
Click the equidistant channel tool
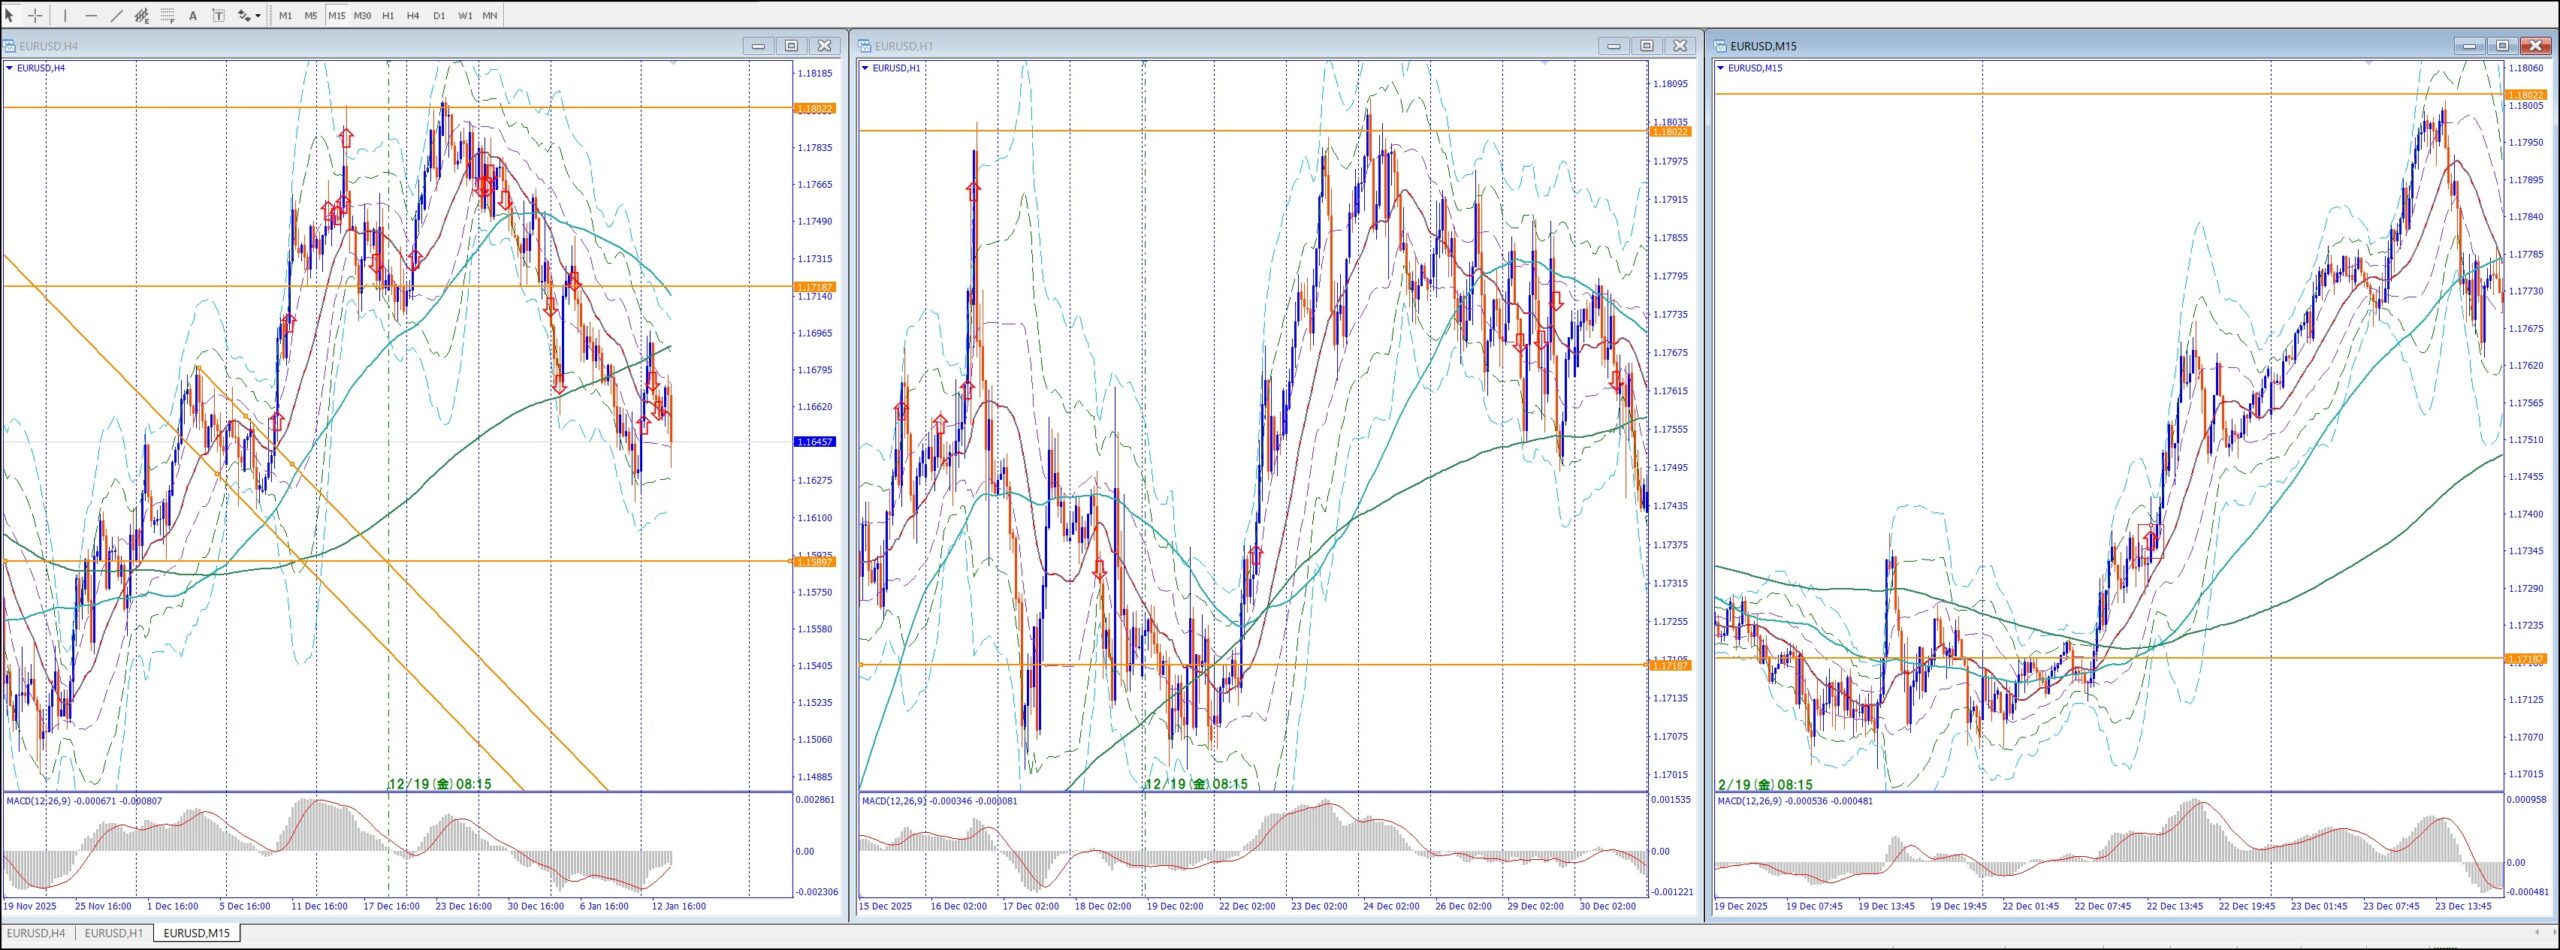click(142, 15)
